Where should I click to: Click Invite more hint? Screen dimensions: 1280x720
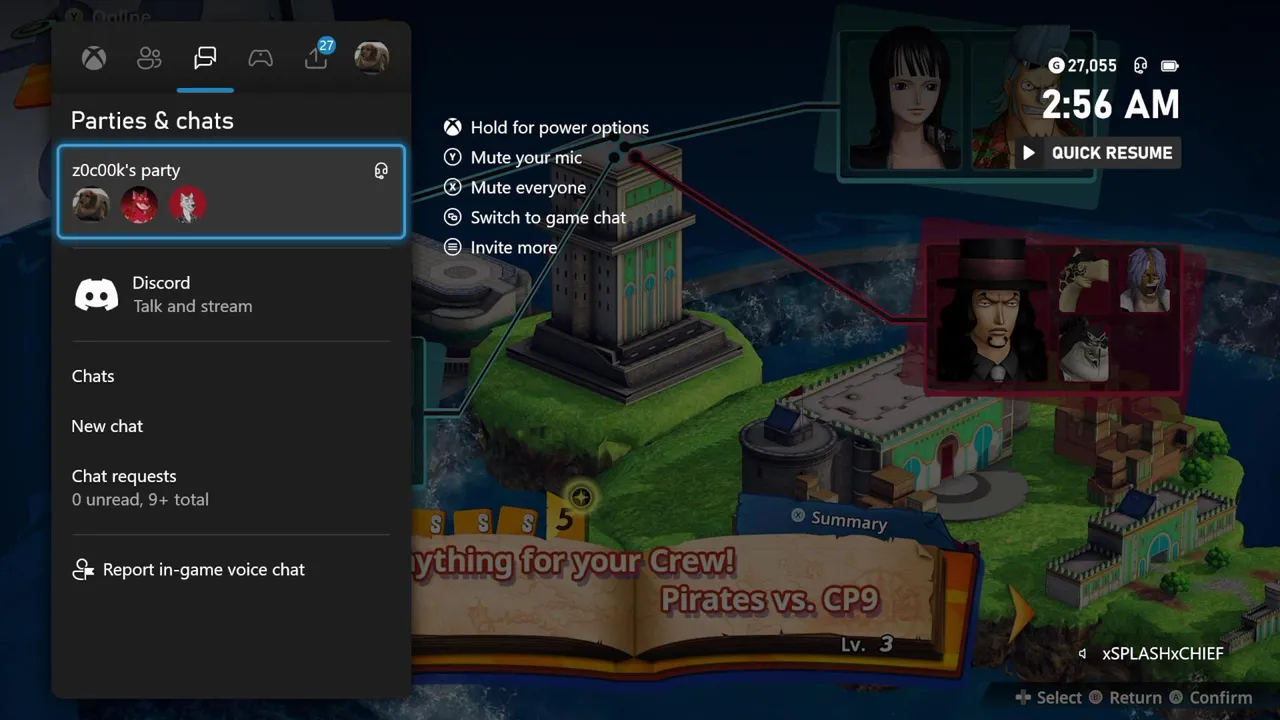[501, 248]
